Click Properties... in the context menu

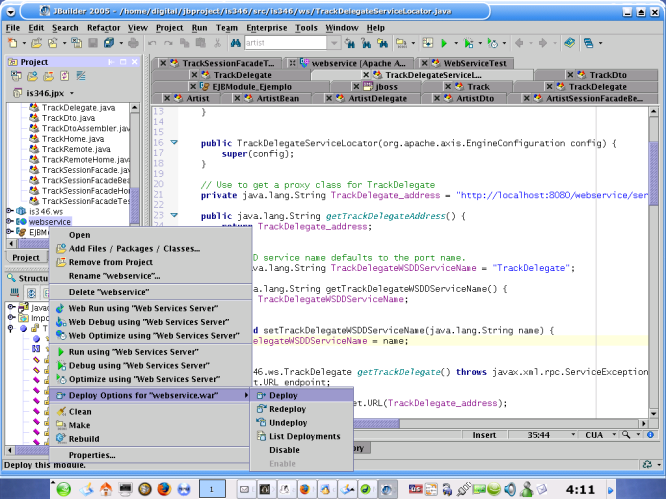point(91,455)
